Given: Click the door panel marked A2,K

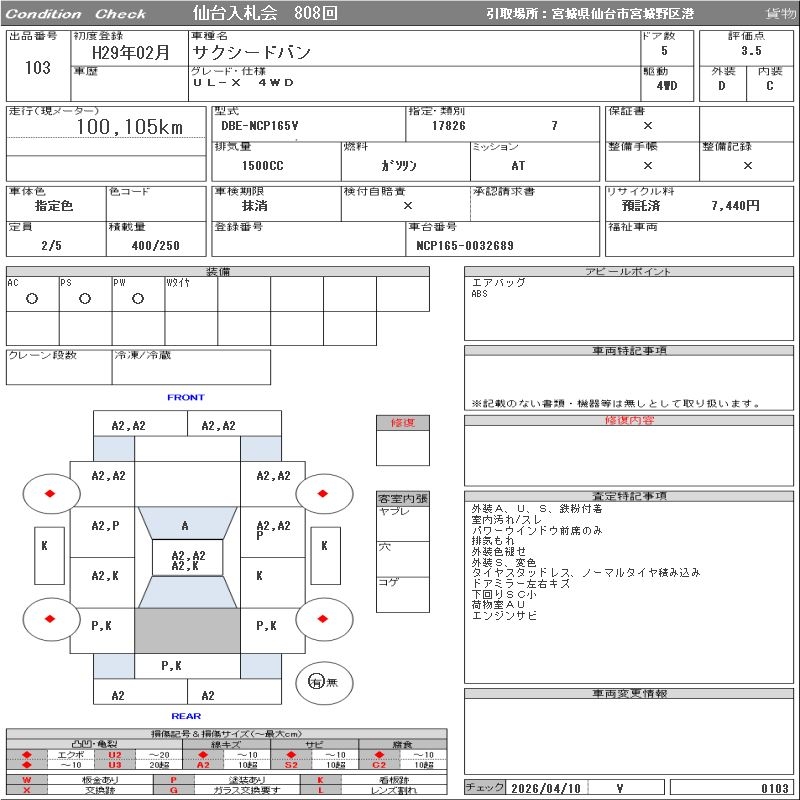Looking at the screenshot, I should tap(105, 576).
